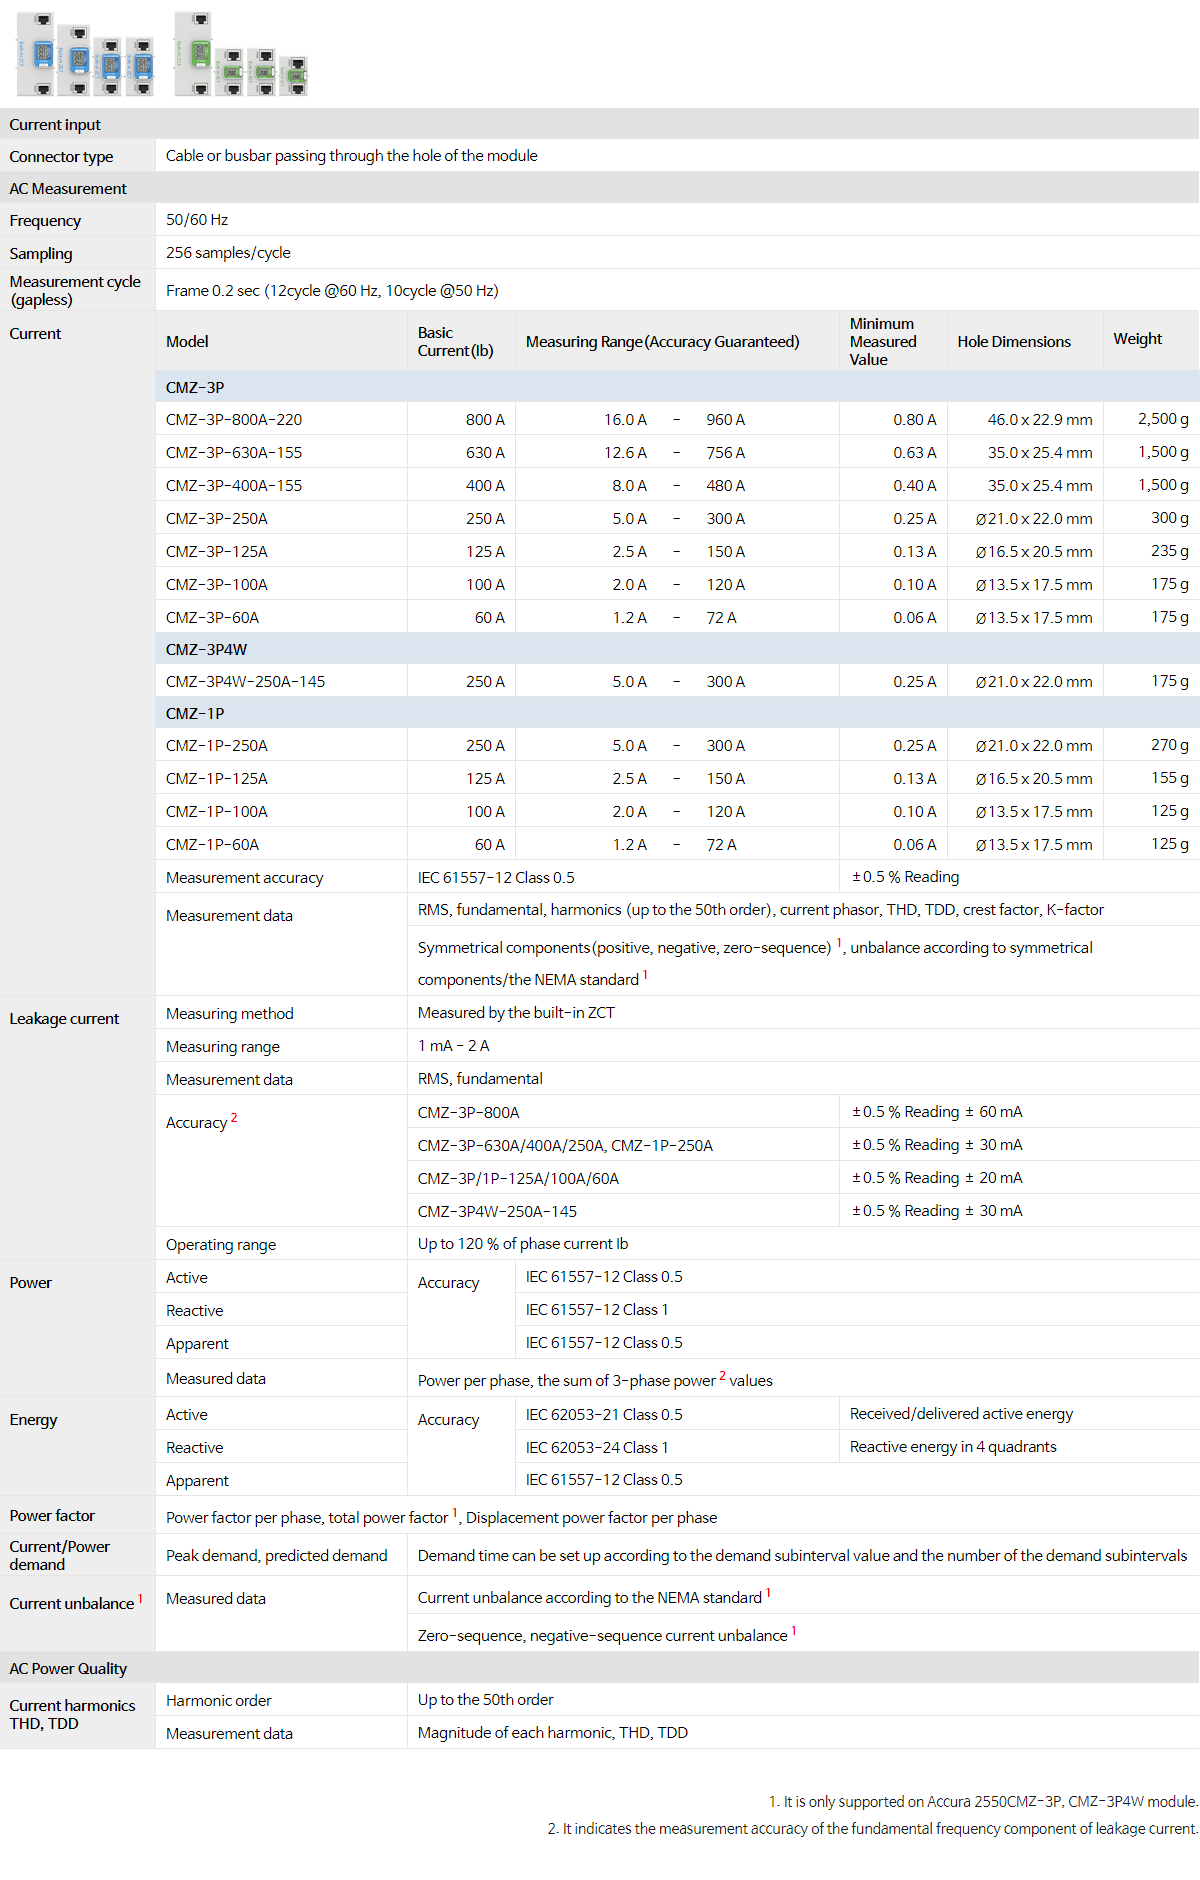Click "Measuring Range (Accuracy Guaranteed)" column header
1200x1880 pixels.
click(x=663, y=342)
